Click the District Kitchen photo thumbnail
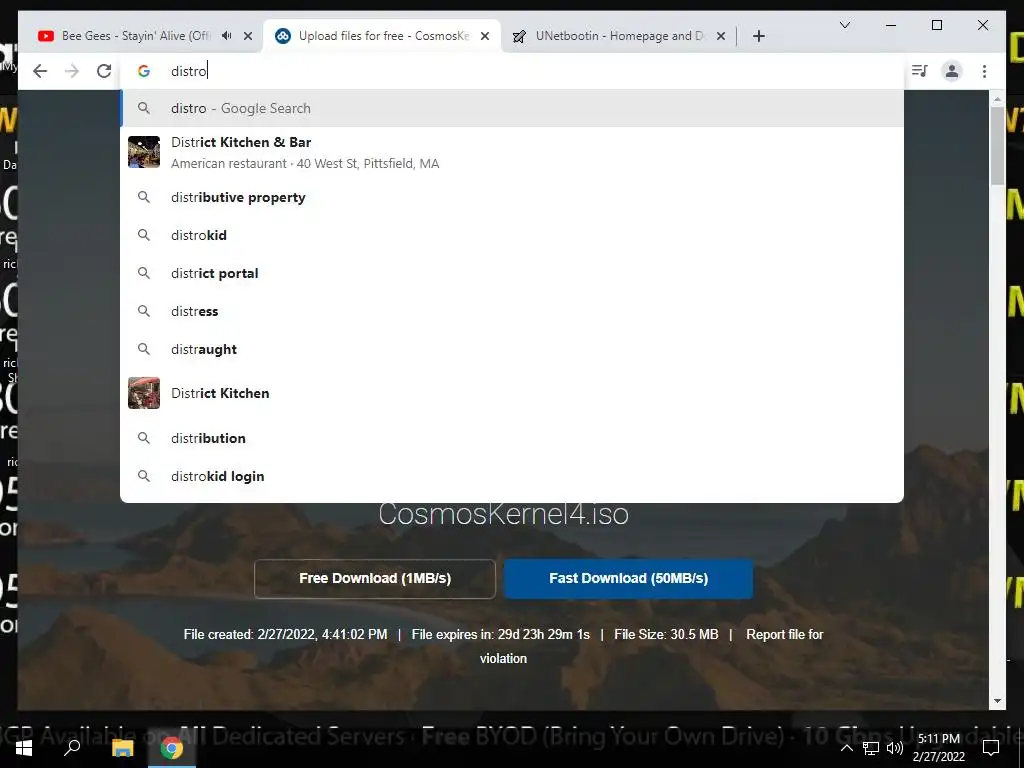This screenshot has height=768, width=1024. 144,393
